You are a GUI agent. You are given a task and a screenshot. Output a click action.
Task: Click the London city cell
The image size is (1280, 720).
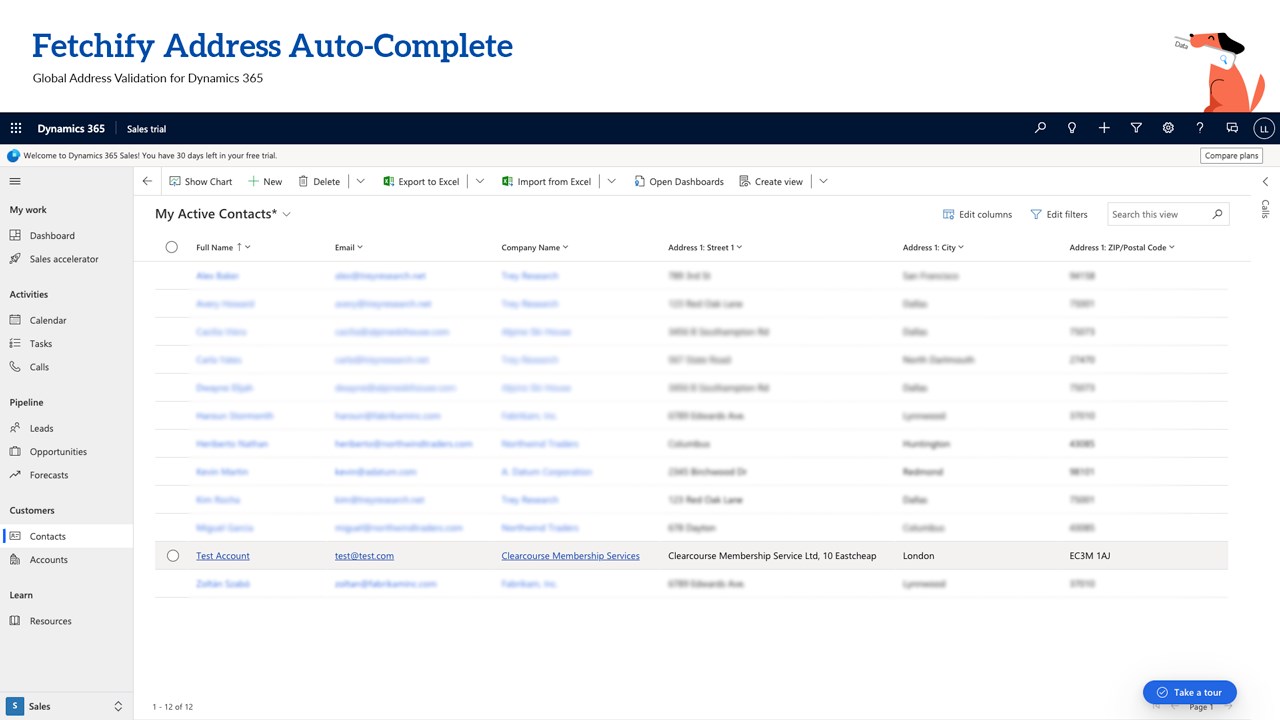(x=918, y=555)
